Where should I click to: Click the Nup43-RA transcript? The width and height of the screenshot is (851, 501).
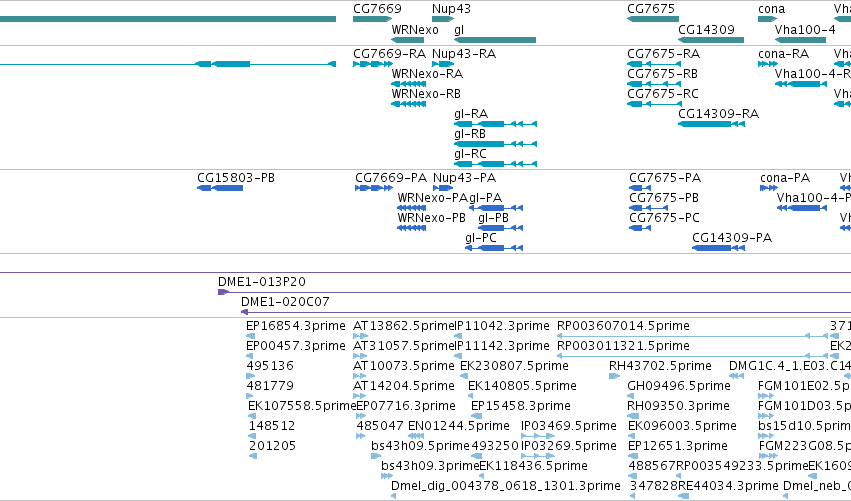click(x=463, y=54)
